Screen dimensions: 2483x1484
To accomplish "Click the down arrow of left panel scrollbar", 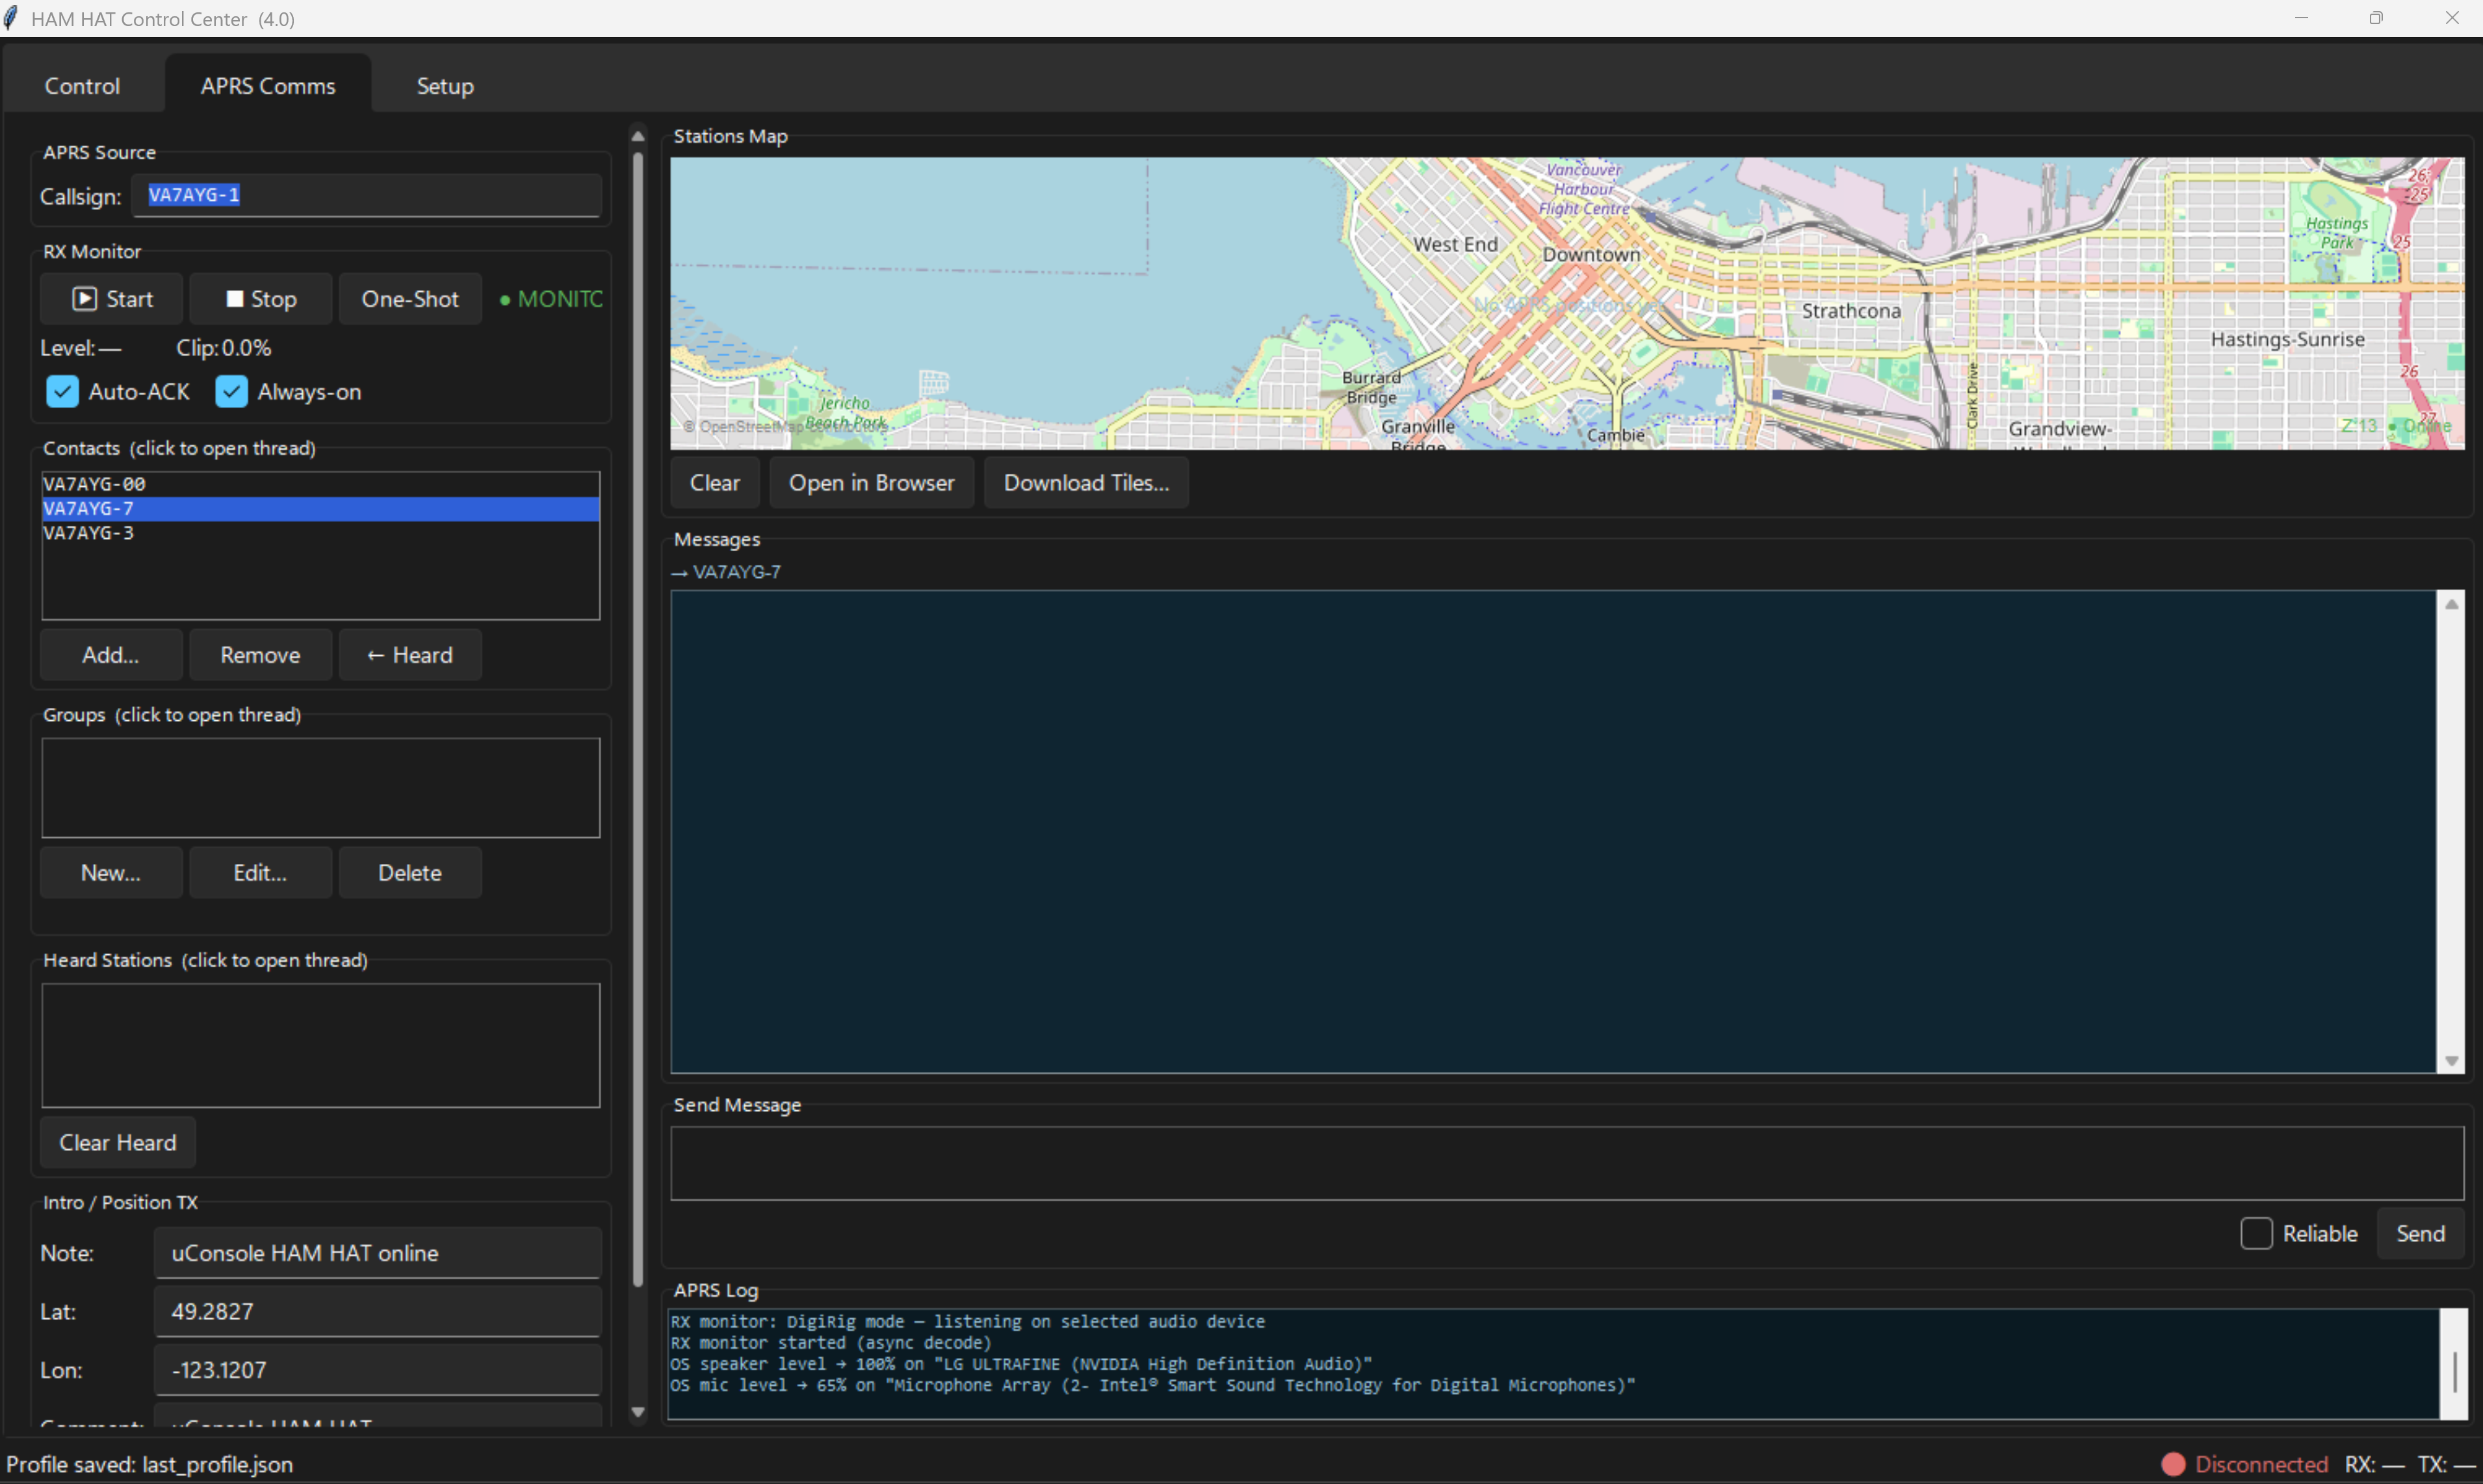I will click(x=637, y=1412).
